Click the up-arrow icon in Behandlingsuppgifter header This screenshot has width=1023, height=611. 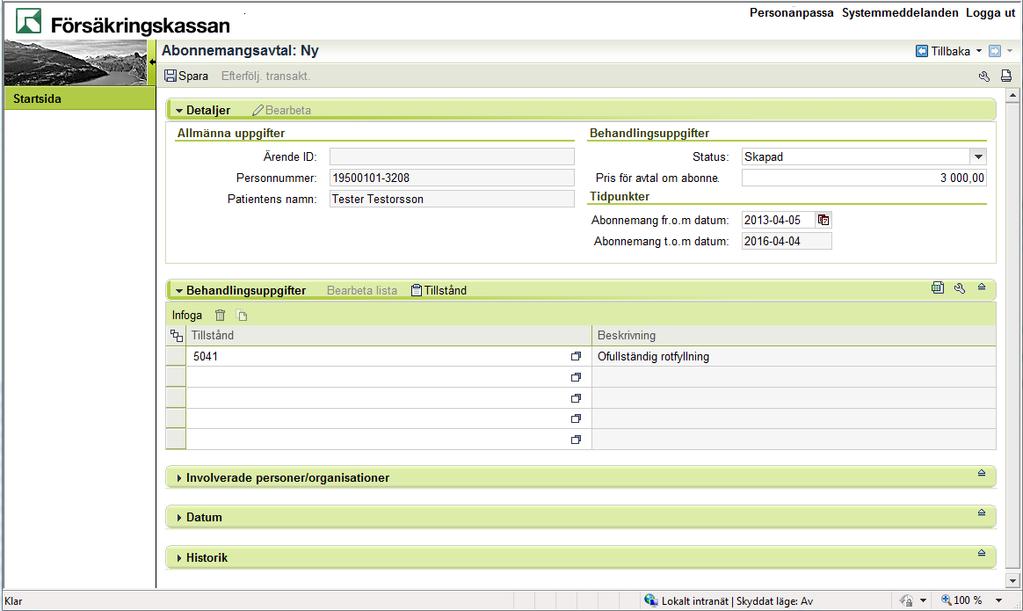click(981, 287)
